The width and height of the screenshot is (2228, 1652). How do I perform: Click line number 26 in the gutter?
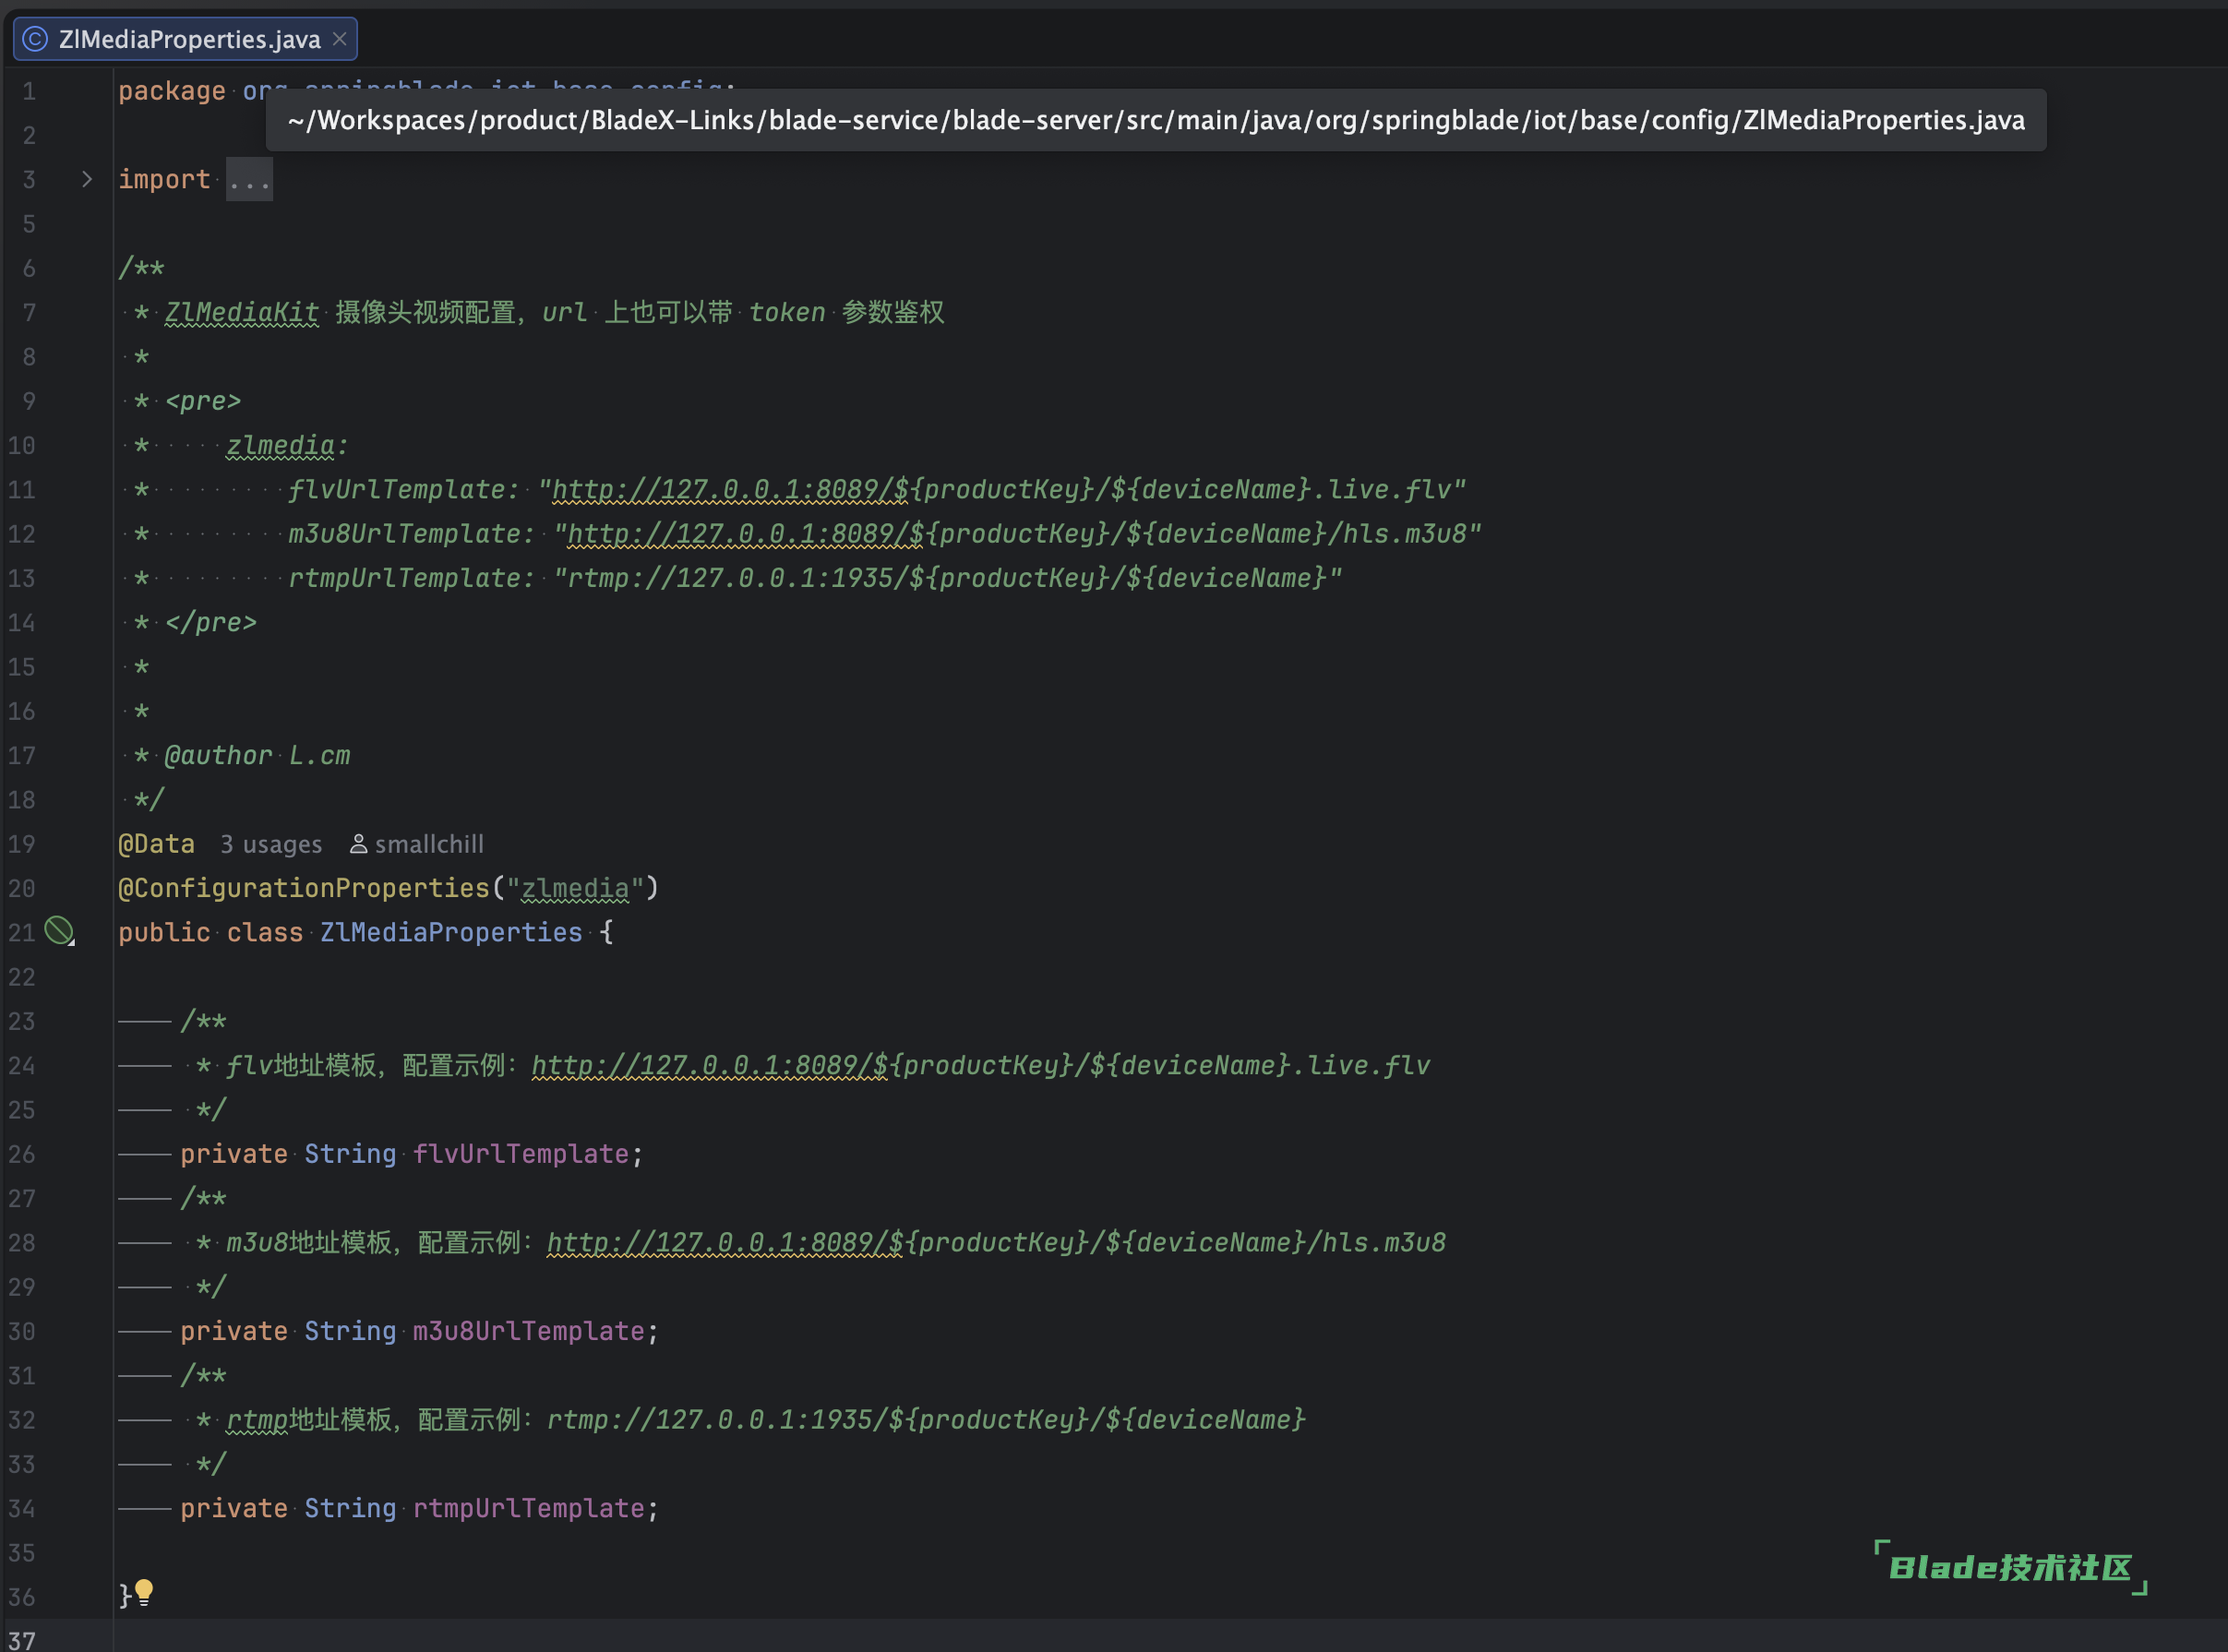(22, 1154)
